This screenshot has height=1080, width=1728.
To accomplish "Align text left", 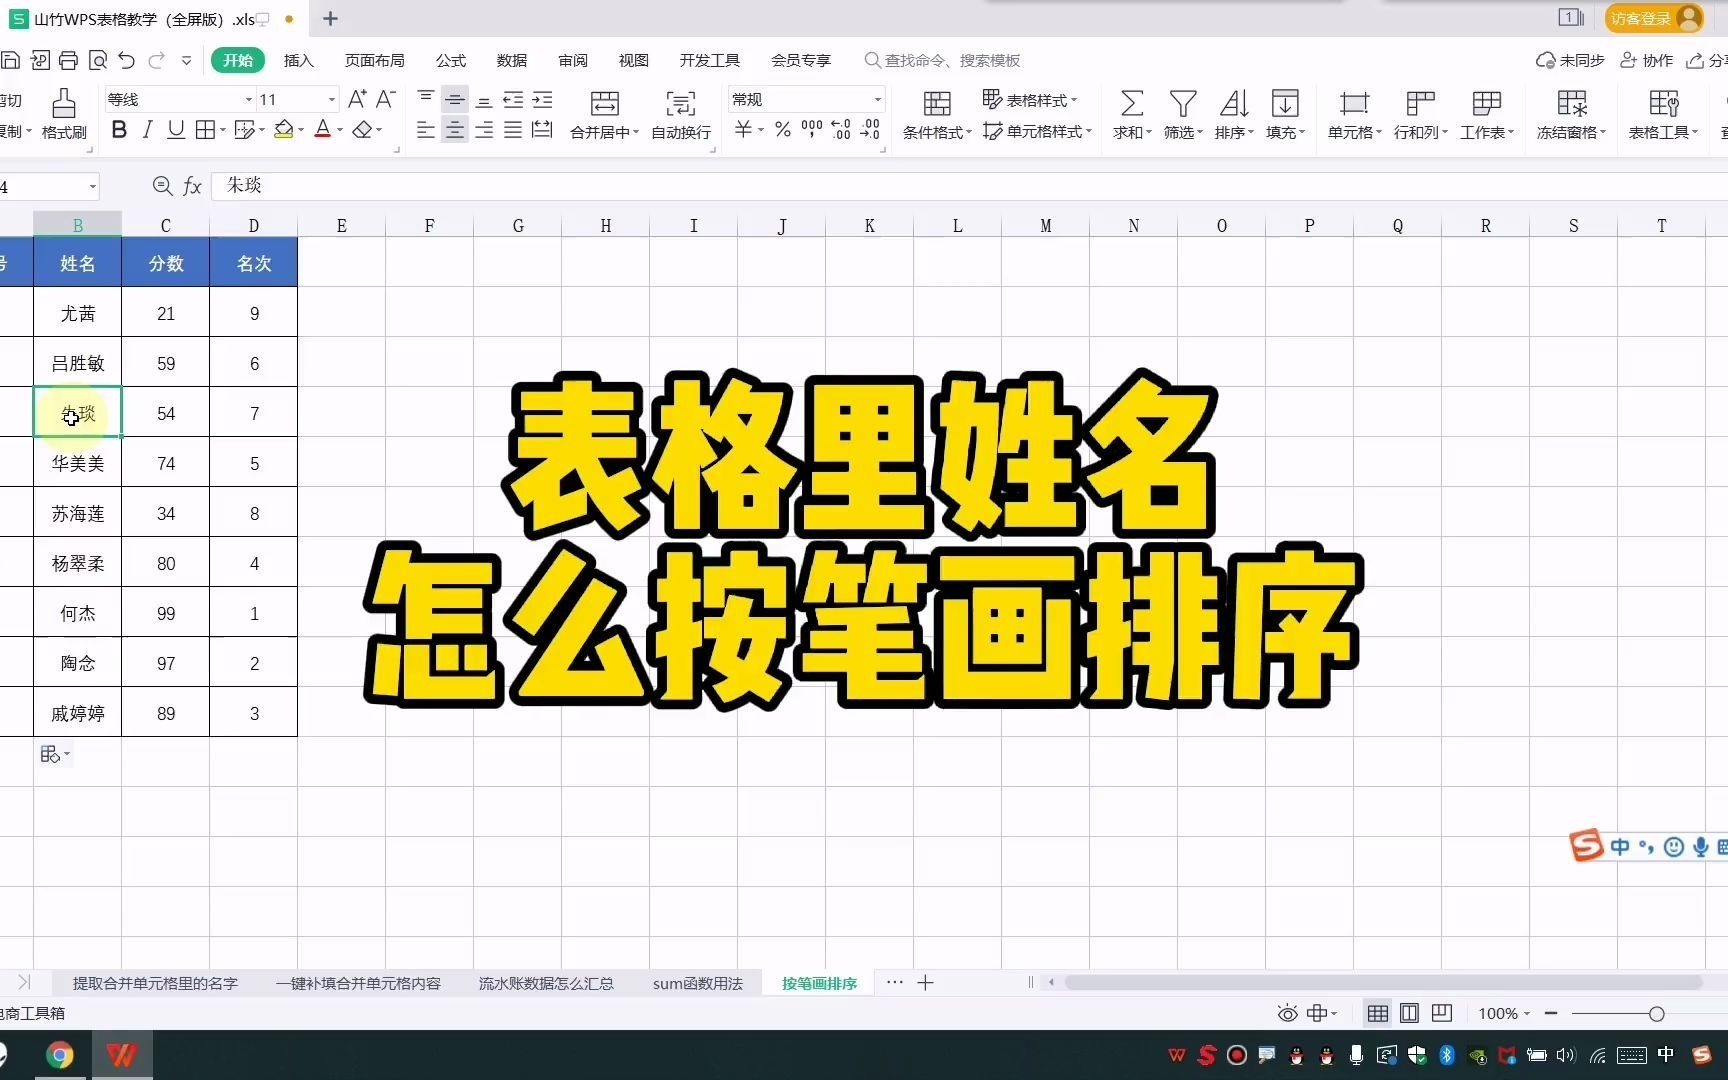I will tap(426, 130).
